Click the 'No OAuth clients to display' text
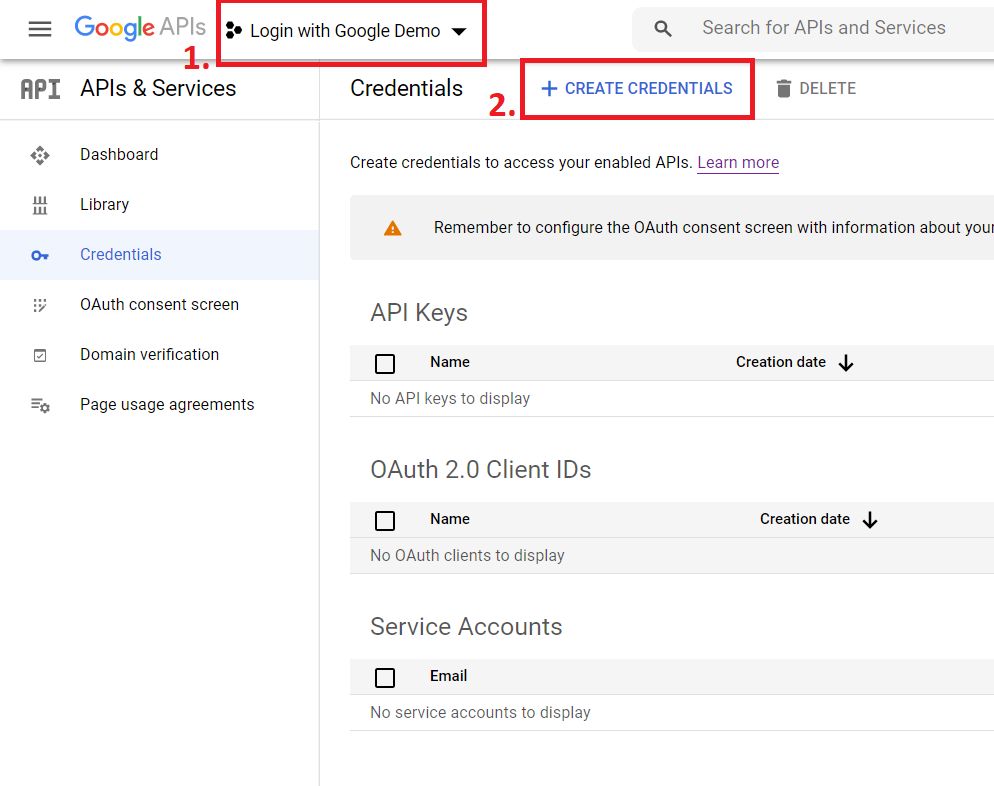The height and width of the screenshot is (786, 994). coord(467,556)
